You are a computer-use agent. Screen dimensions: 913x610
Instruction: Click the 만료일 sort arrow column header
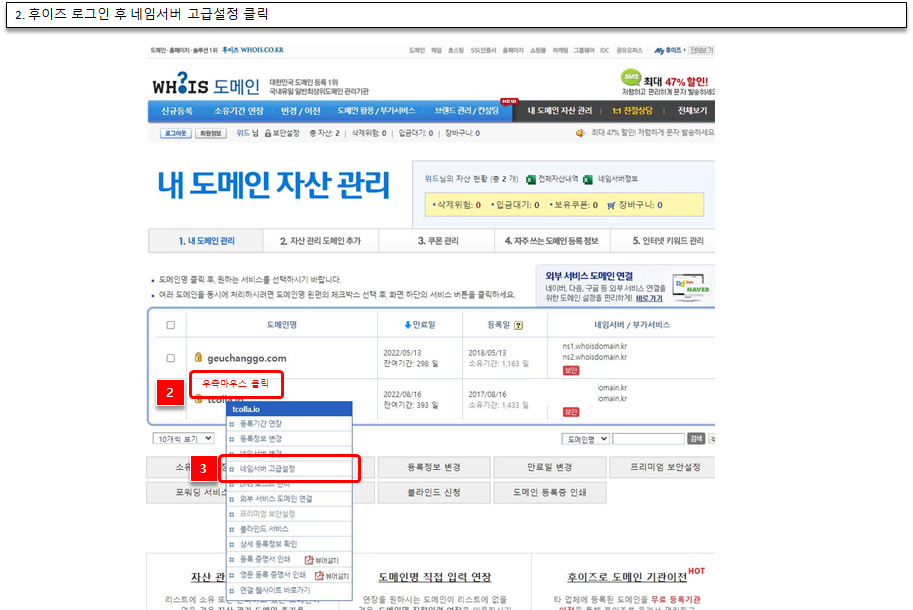(x=420, y=325)
